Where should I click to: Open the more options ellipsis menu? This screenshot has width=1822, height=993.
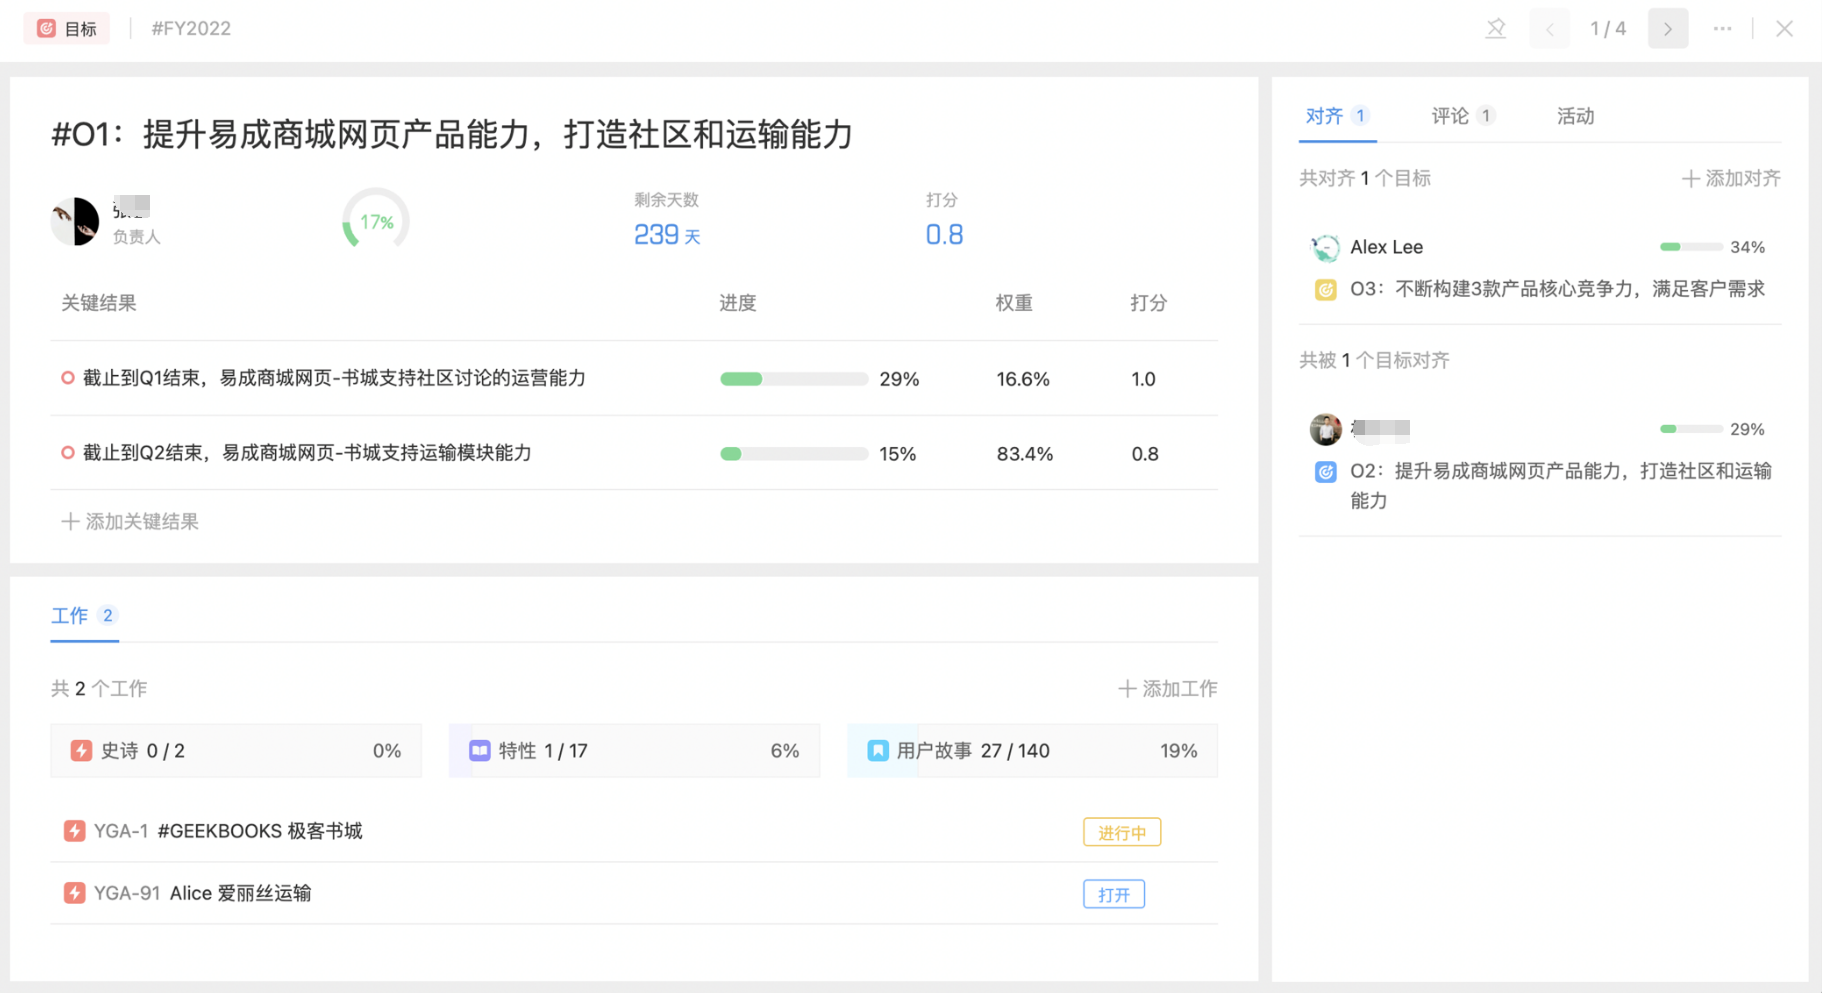tap(1722, 29)
